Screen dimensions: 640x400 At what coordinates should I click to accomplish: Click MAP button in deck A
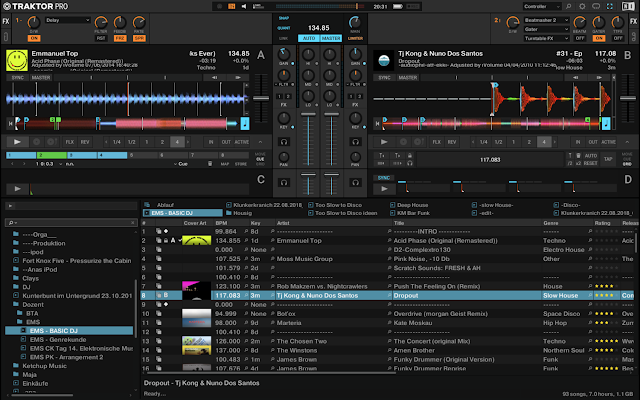pyautogui.click(x=224, y=164)
